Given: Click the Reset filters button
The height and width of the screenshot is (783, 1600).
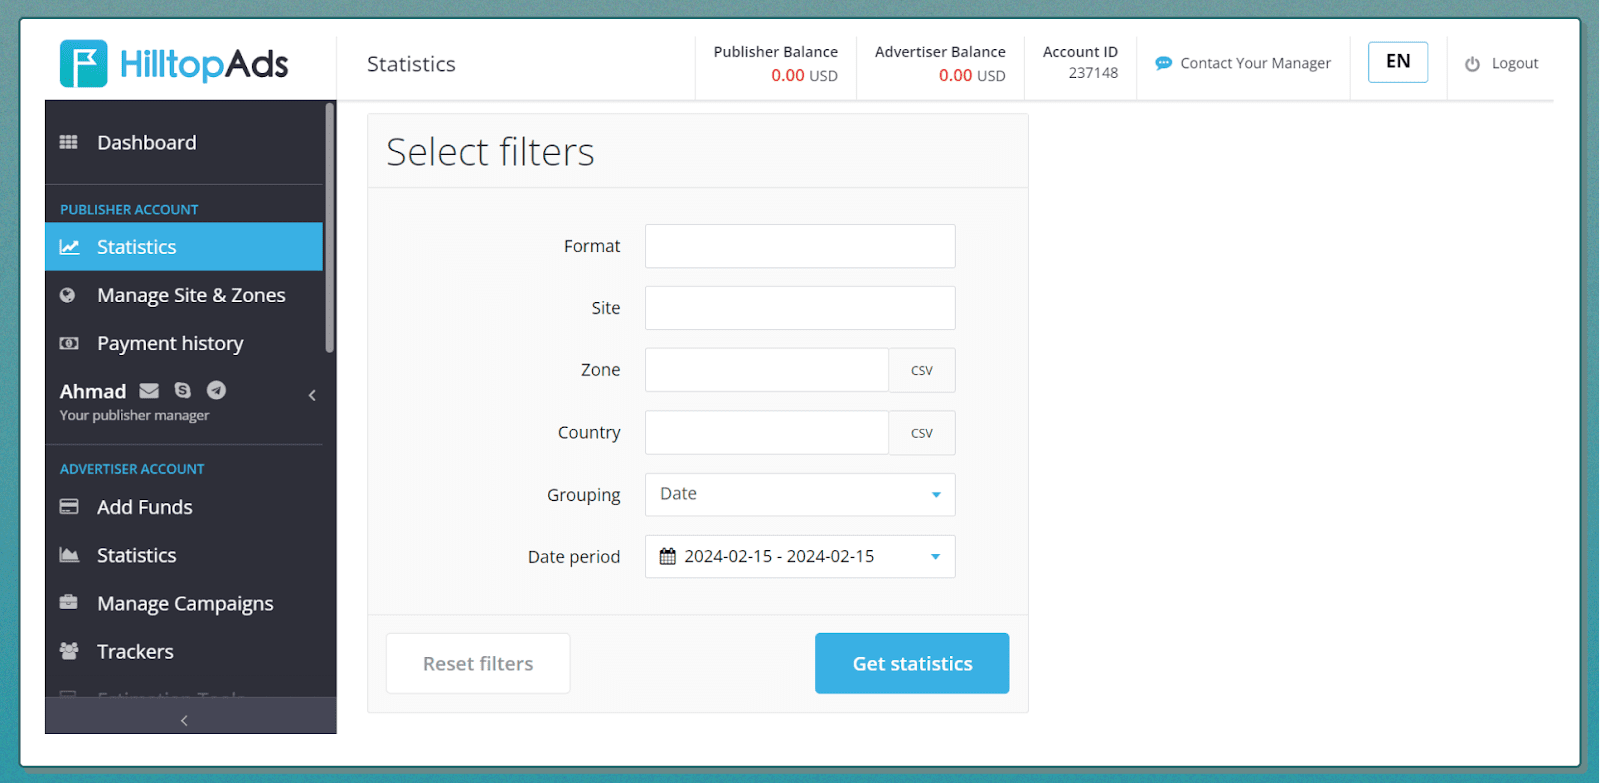Looking at the screenshot, I should tap(478, 663).
